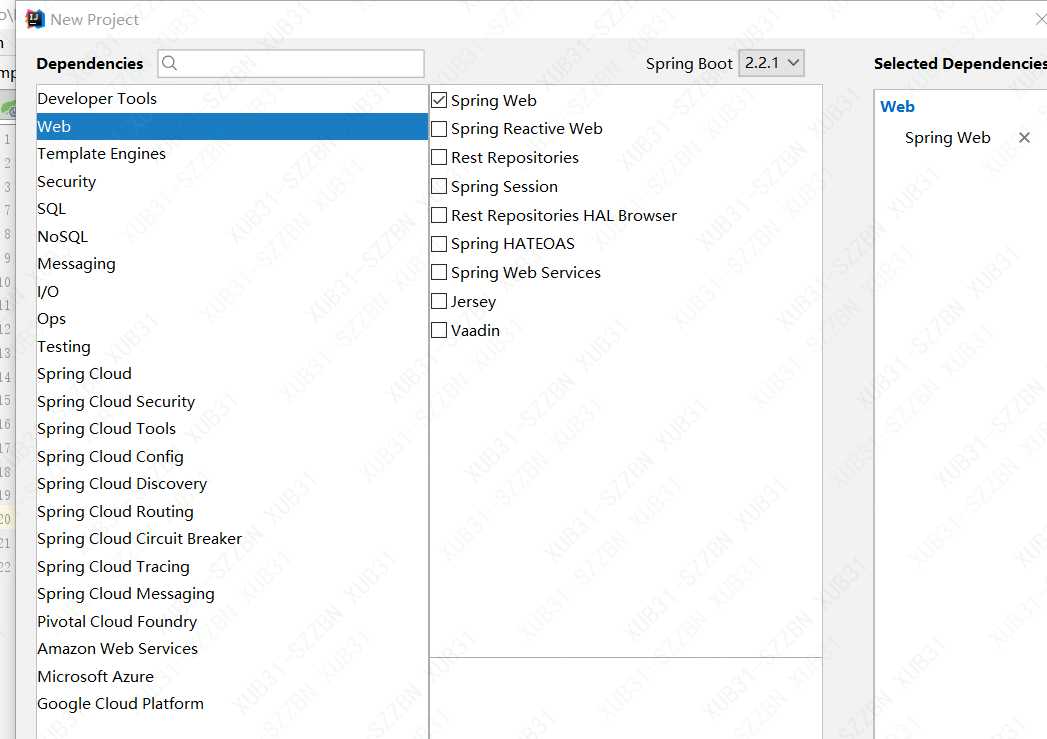The image size is (1047, 739).
Task: Select Pivotal Cloud Foundry category
Action: [232, 622]
